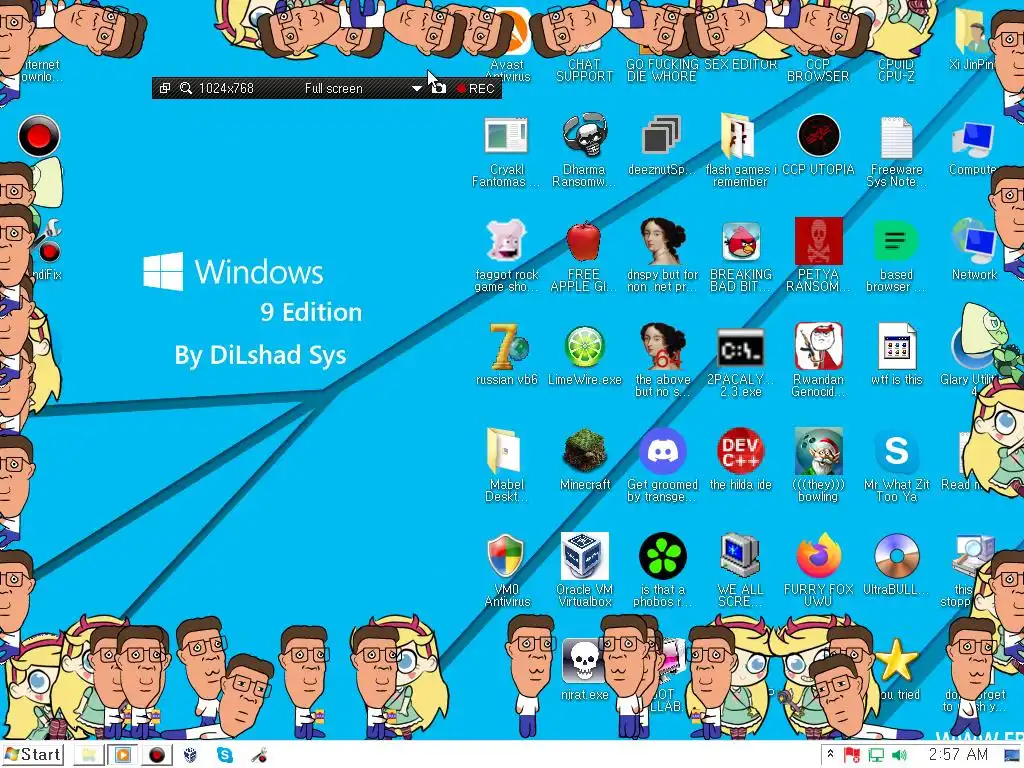This screenshot has width=1024, height=768.
Task: Click the network tray icon
Action: (876, 755)
